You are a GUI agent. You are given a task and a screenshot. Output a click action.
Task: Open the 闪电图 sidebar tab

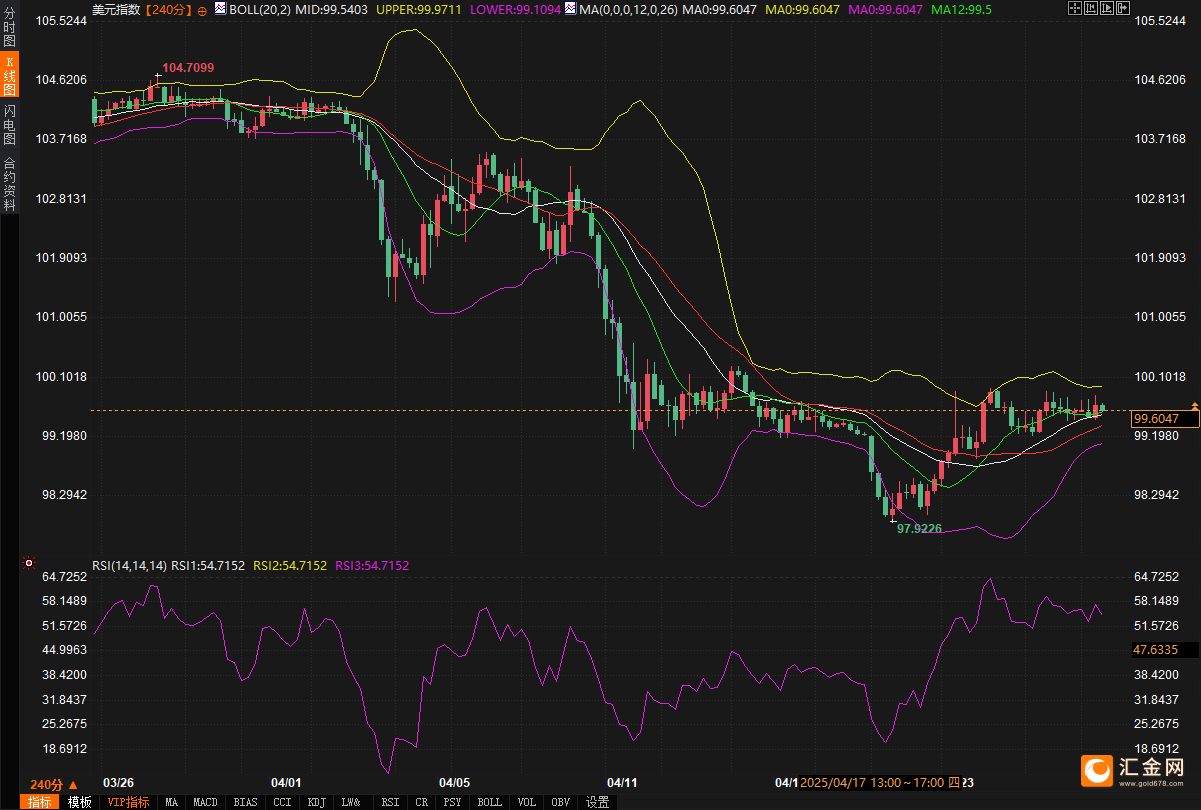9,124
